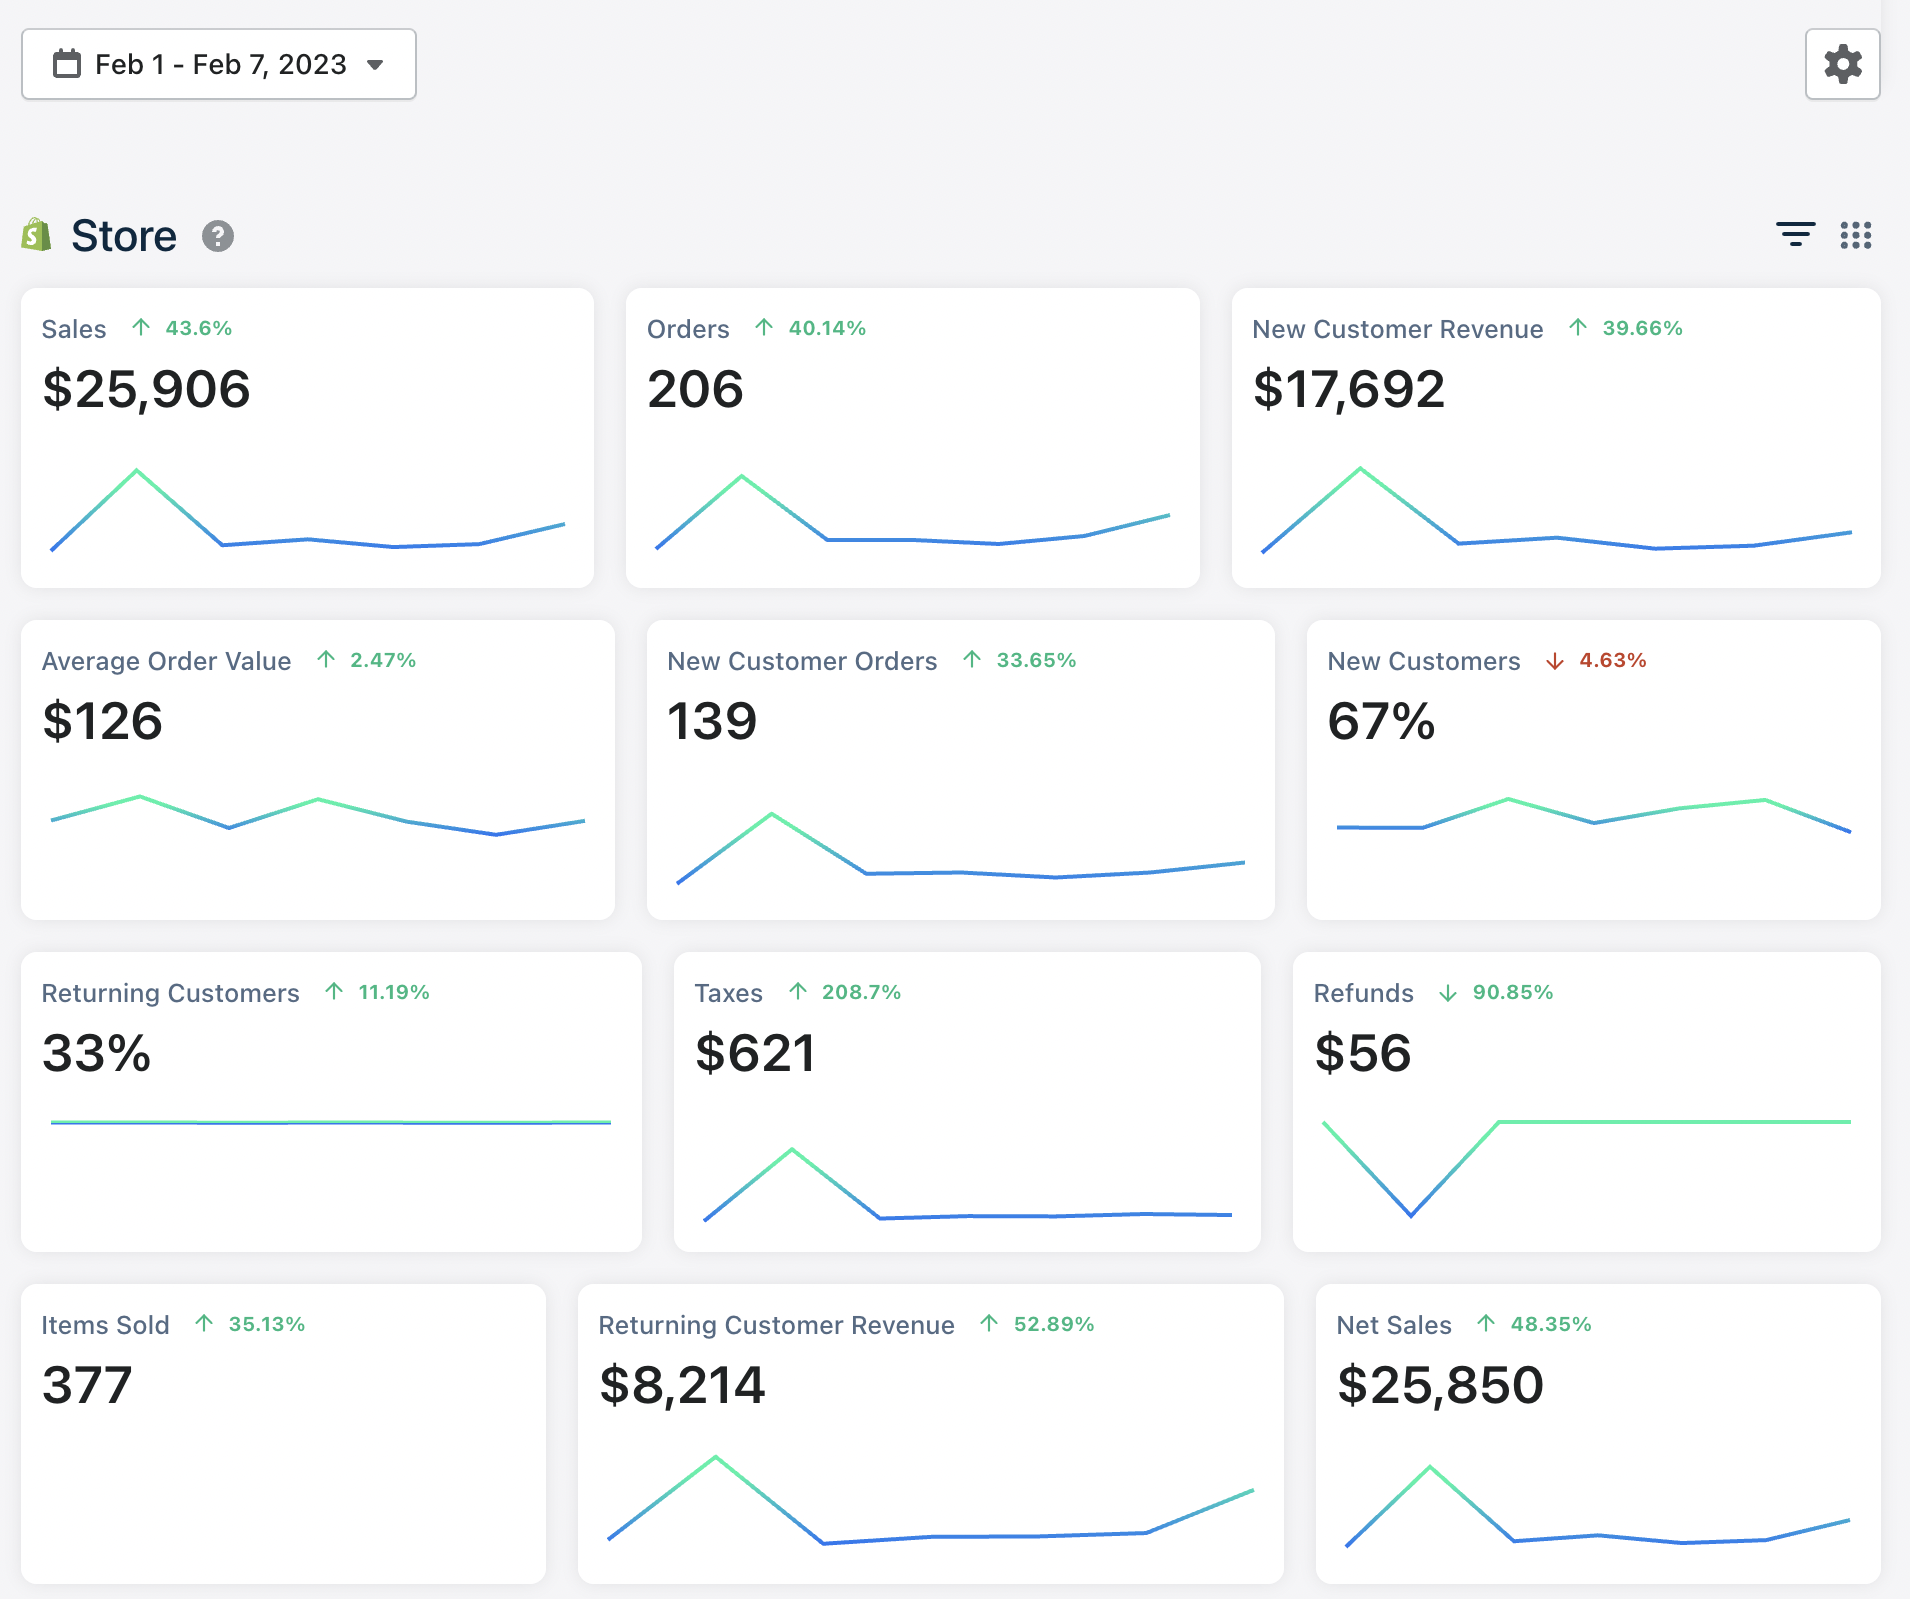
Task: Select the 377 Items Sold value
Action: pos(87,1385)
